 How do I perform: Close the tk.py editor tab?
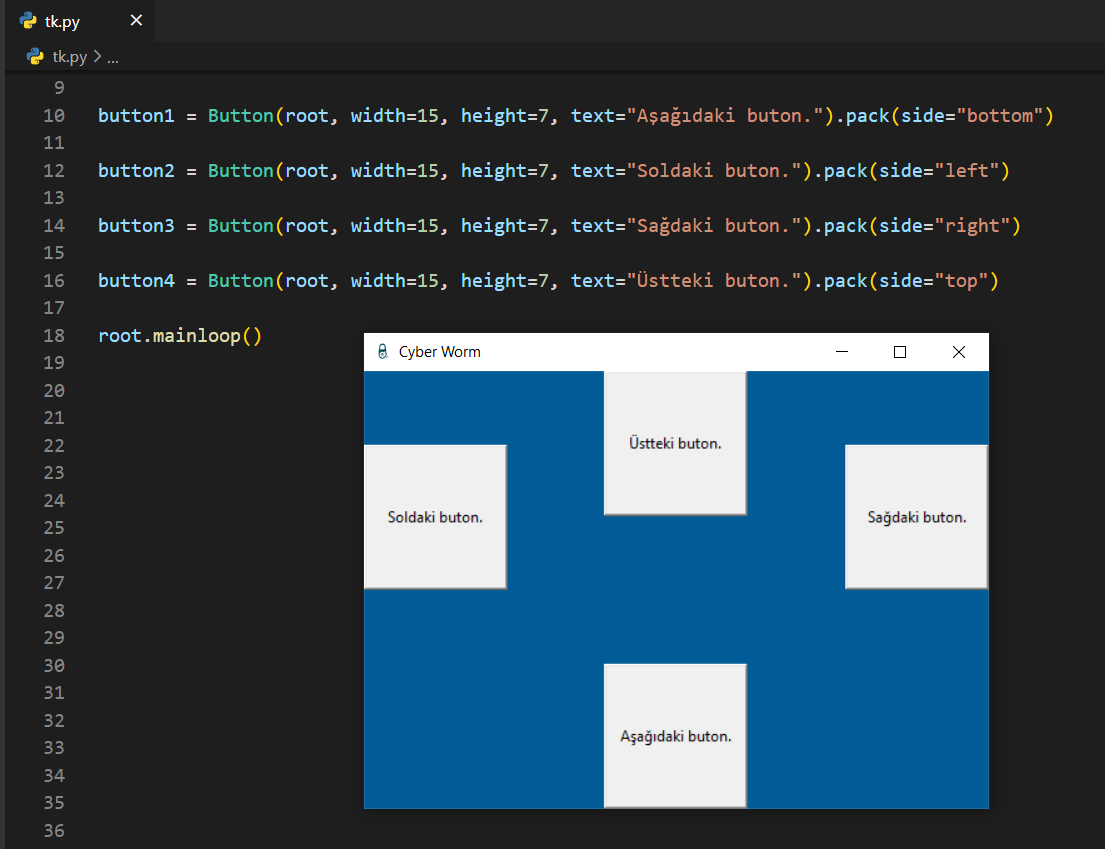136,21
